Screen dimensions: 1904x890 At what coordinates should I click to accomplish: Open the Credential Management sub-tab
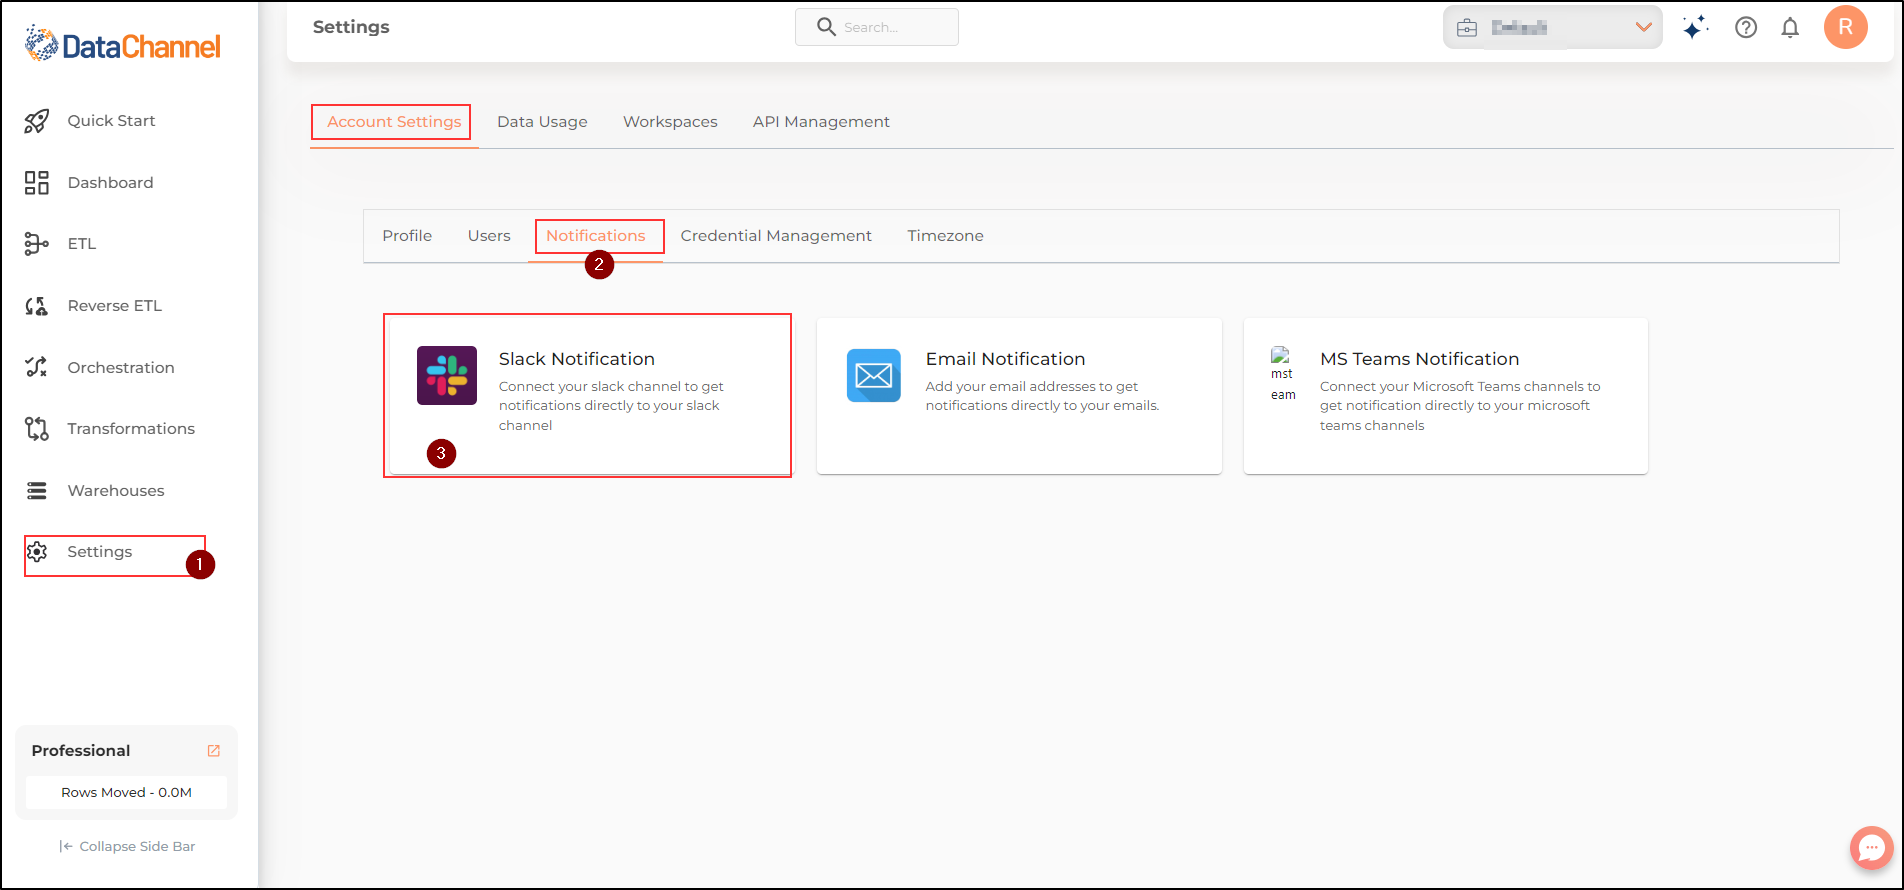[776, 236]
